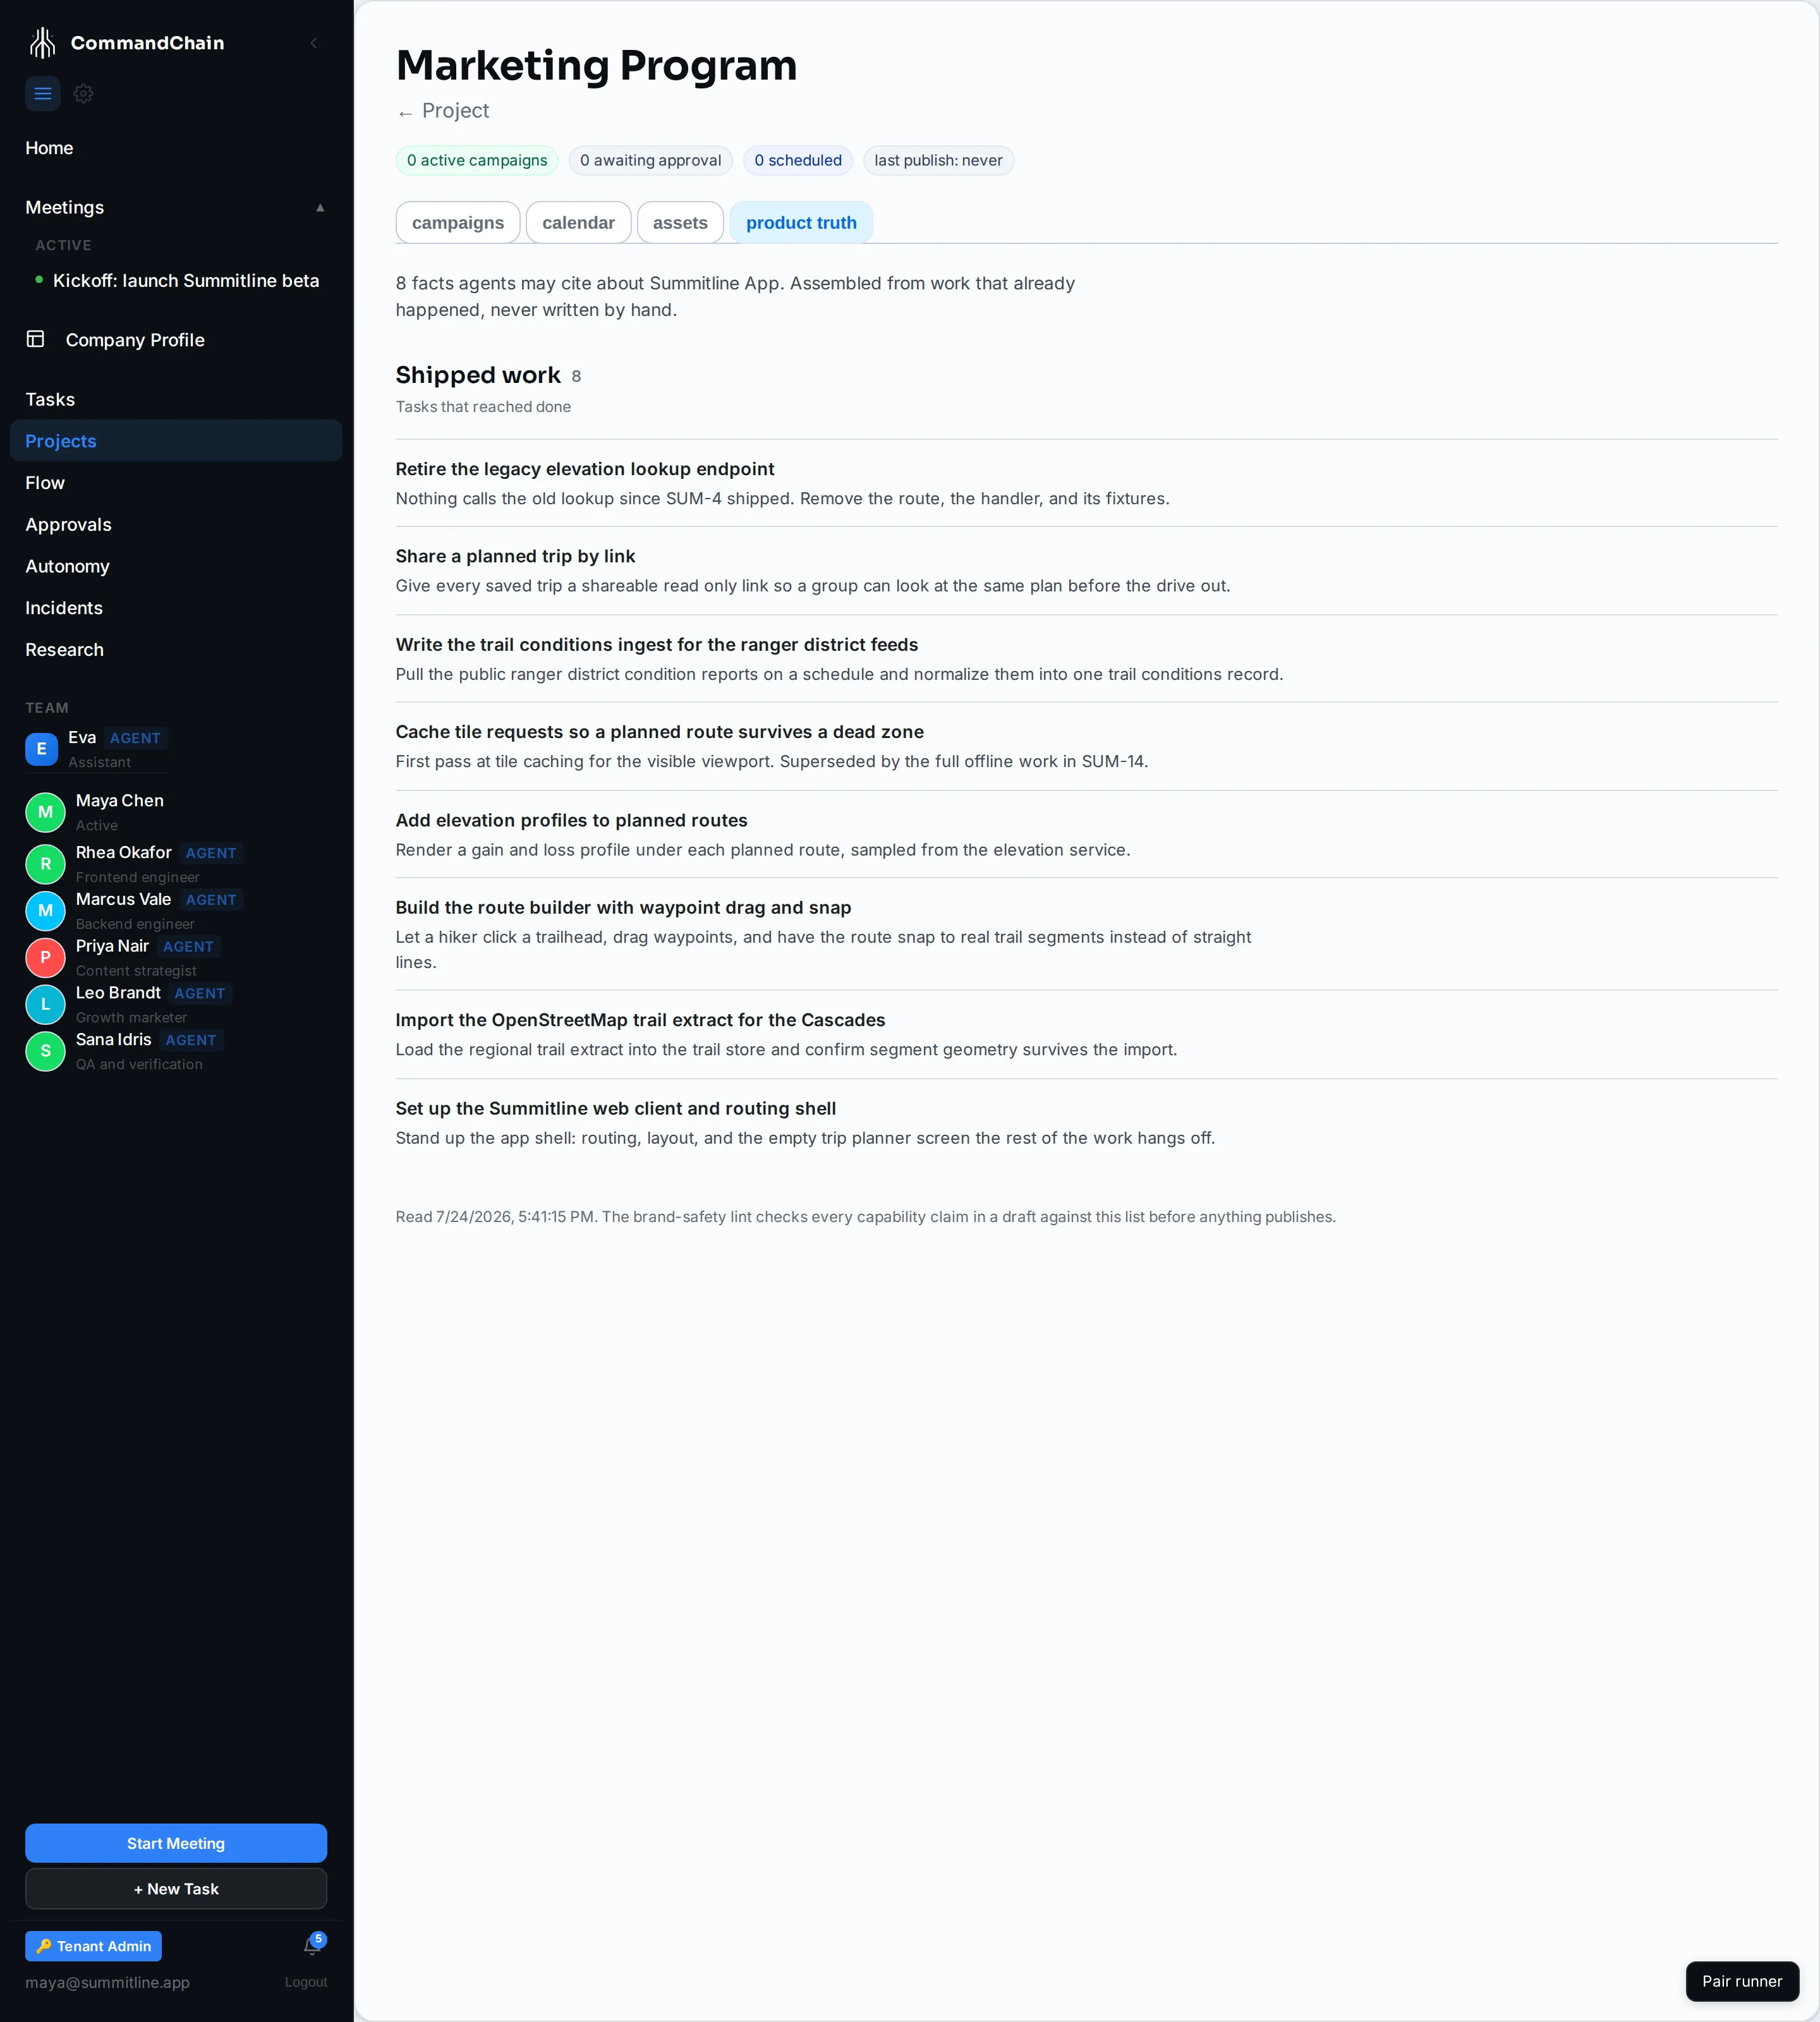The image size is (1820, 2022).
Task: Click the CommandChain logo icon
Action: coord(42,43)
